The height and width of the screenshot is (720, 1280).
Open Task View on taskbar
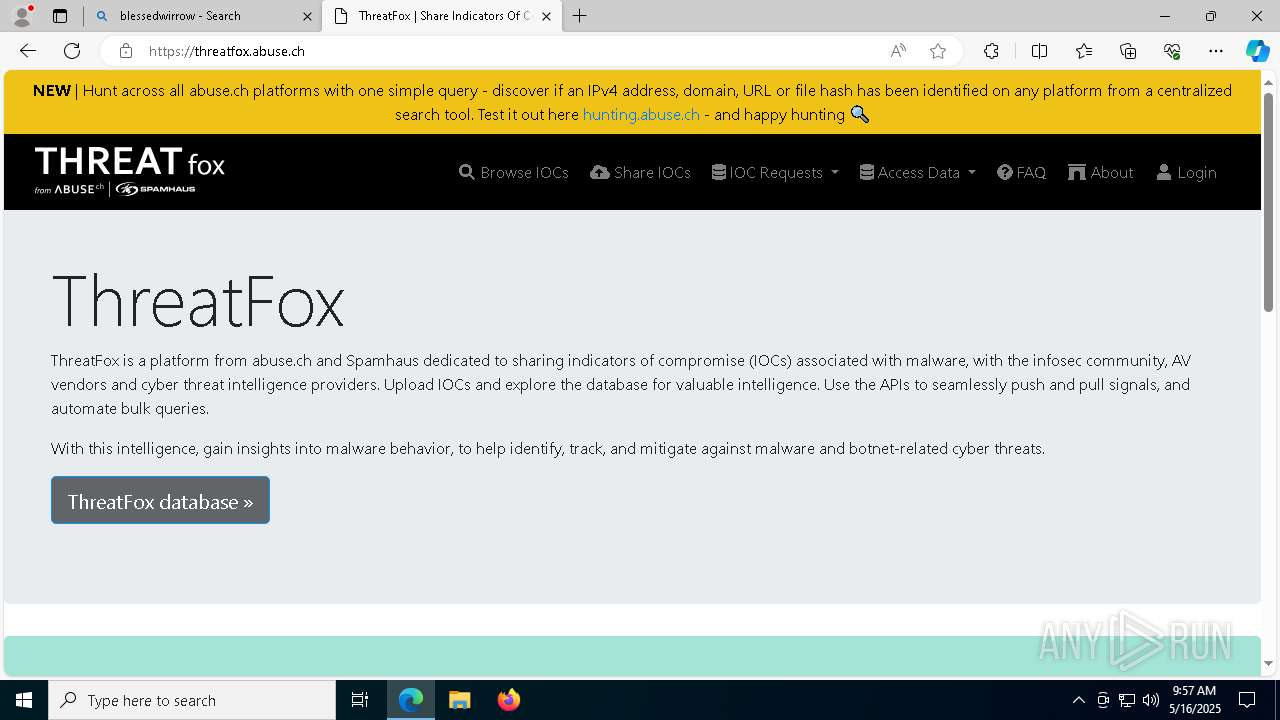coord(360,700)
